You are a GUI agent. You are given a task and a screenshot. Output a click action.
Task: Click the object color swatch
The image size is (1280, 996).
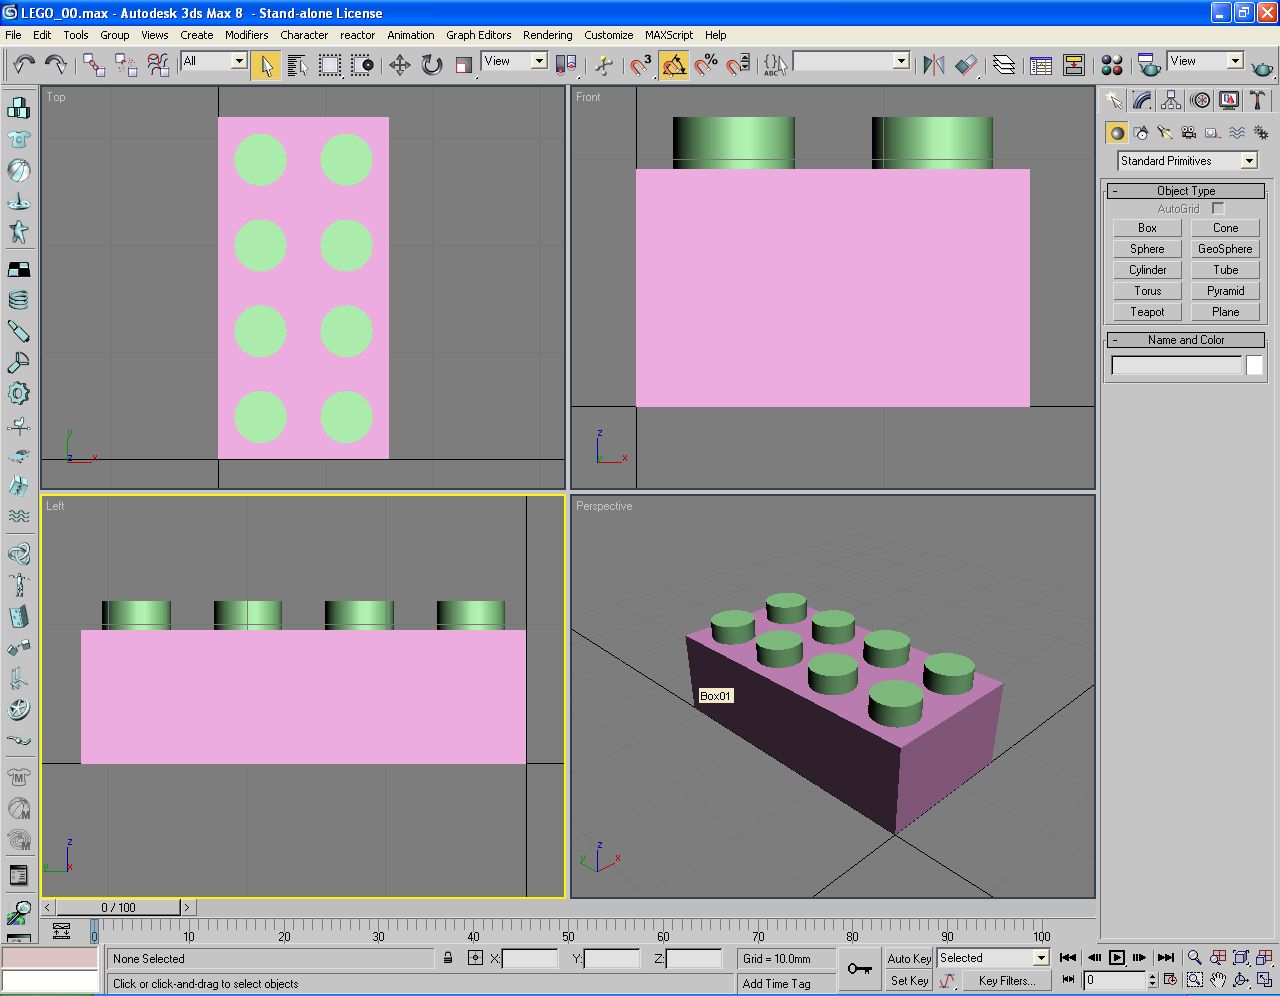click(1254, 366)
